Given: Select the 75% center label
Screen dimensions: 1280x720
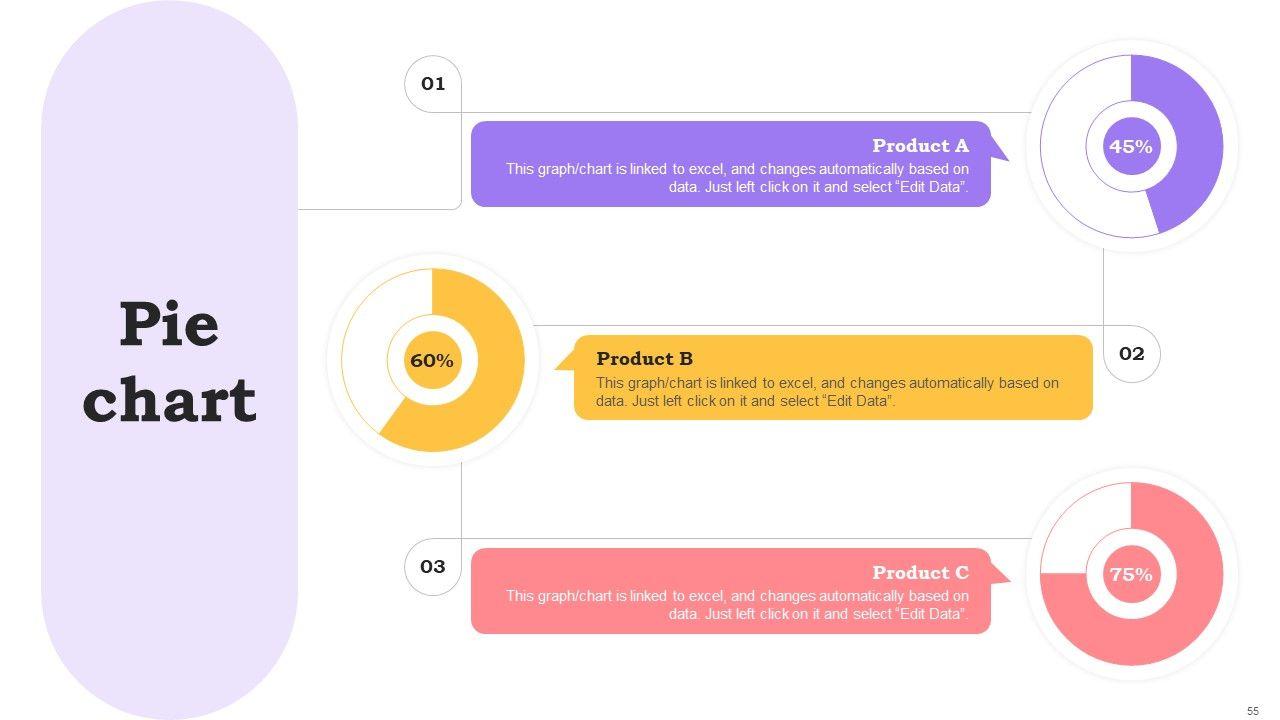Looking at the screenshot, I should pos(1131,575).
